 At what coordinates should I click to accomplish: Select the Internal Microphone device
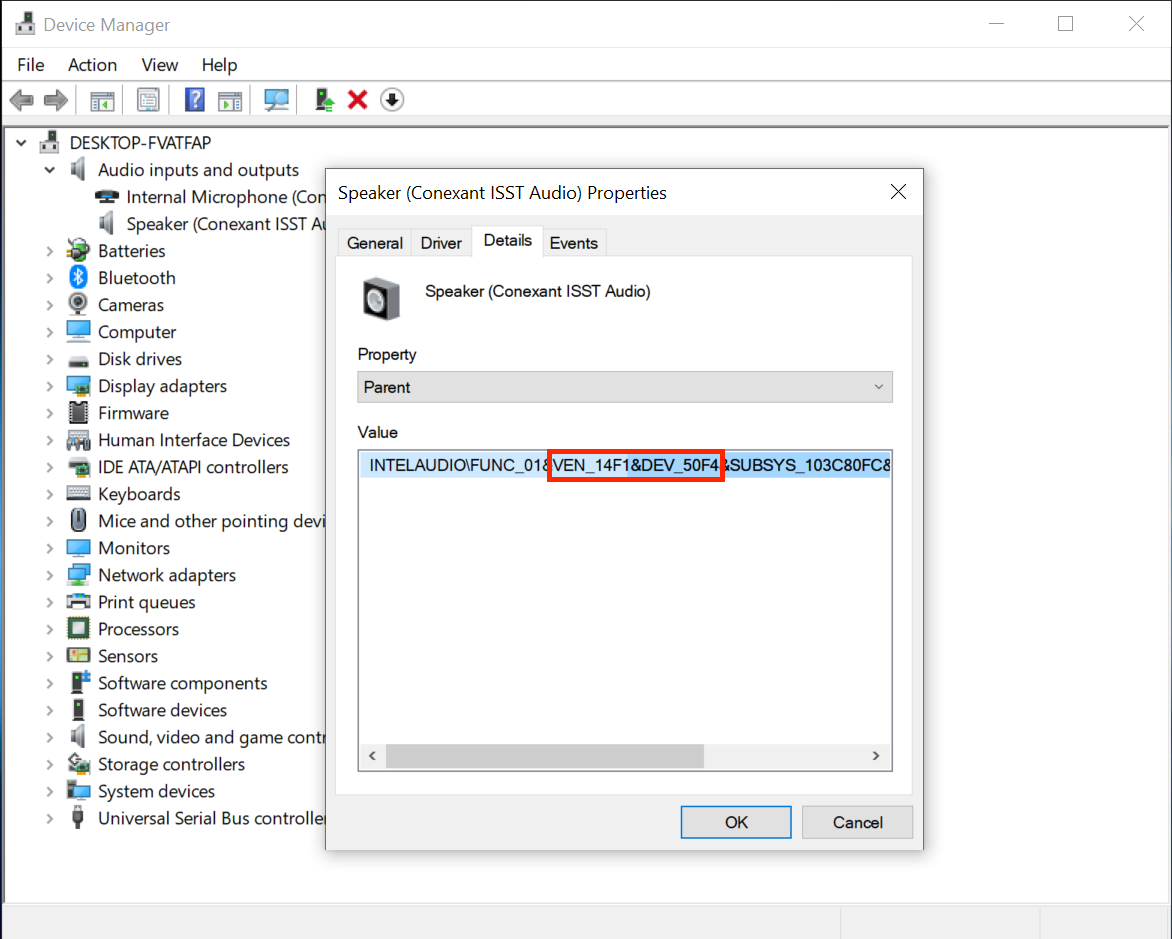225,197
